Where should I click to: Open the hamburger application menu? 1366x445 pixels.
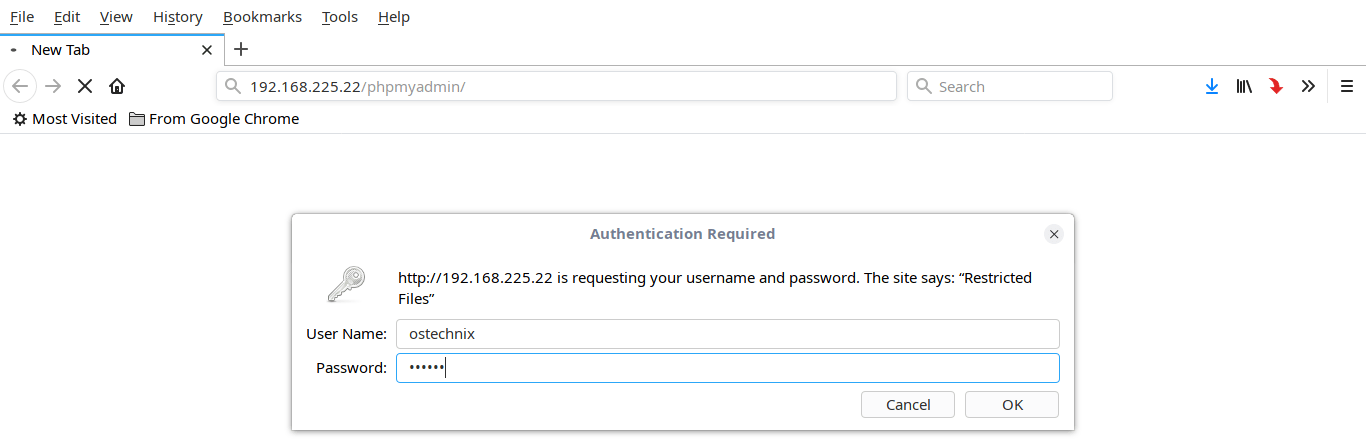(1347, 86)
